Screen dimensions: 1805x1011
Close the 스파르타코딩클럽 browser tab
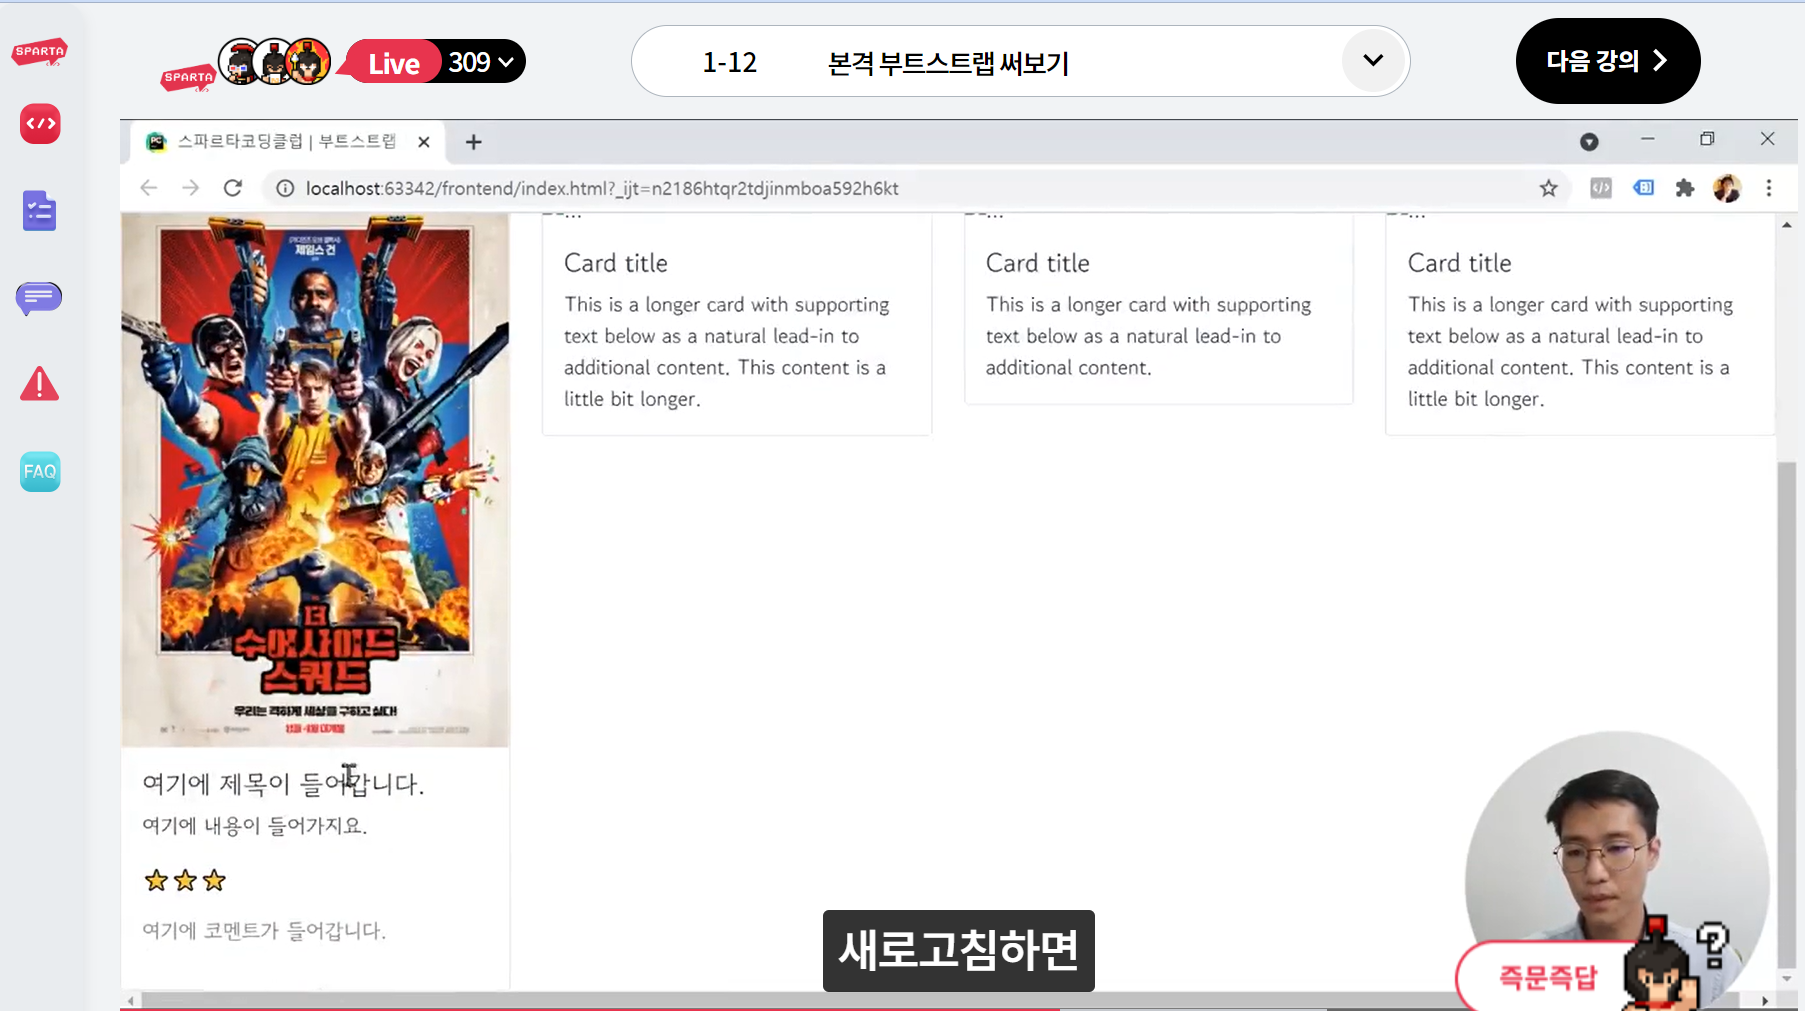[424, 142]
